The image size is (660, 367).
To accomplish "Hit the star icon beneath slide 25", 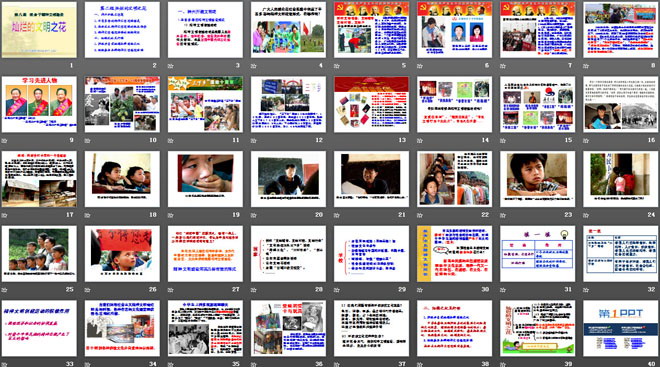I will click(x=4, y=290).
